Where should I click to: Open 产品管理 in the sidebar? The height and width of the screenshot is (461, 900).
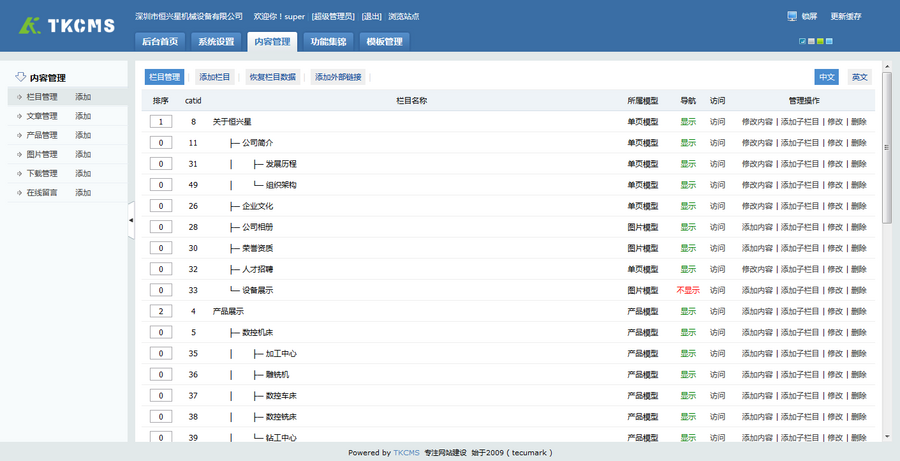(42, 135)
